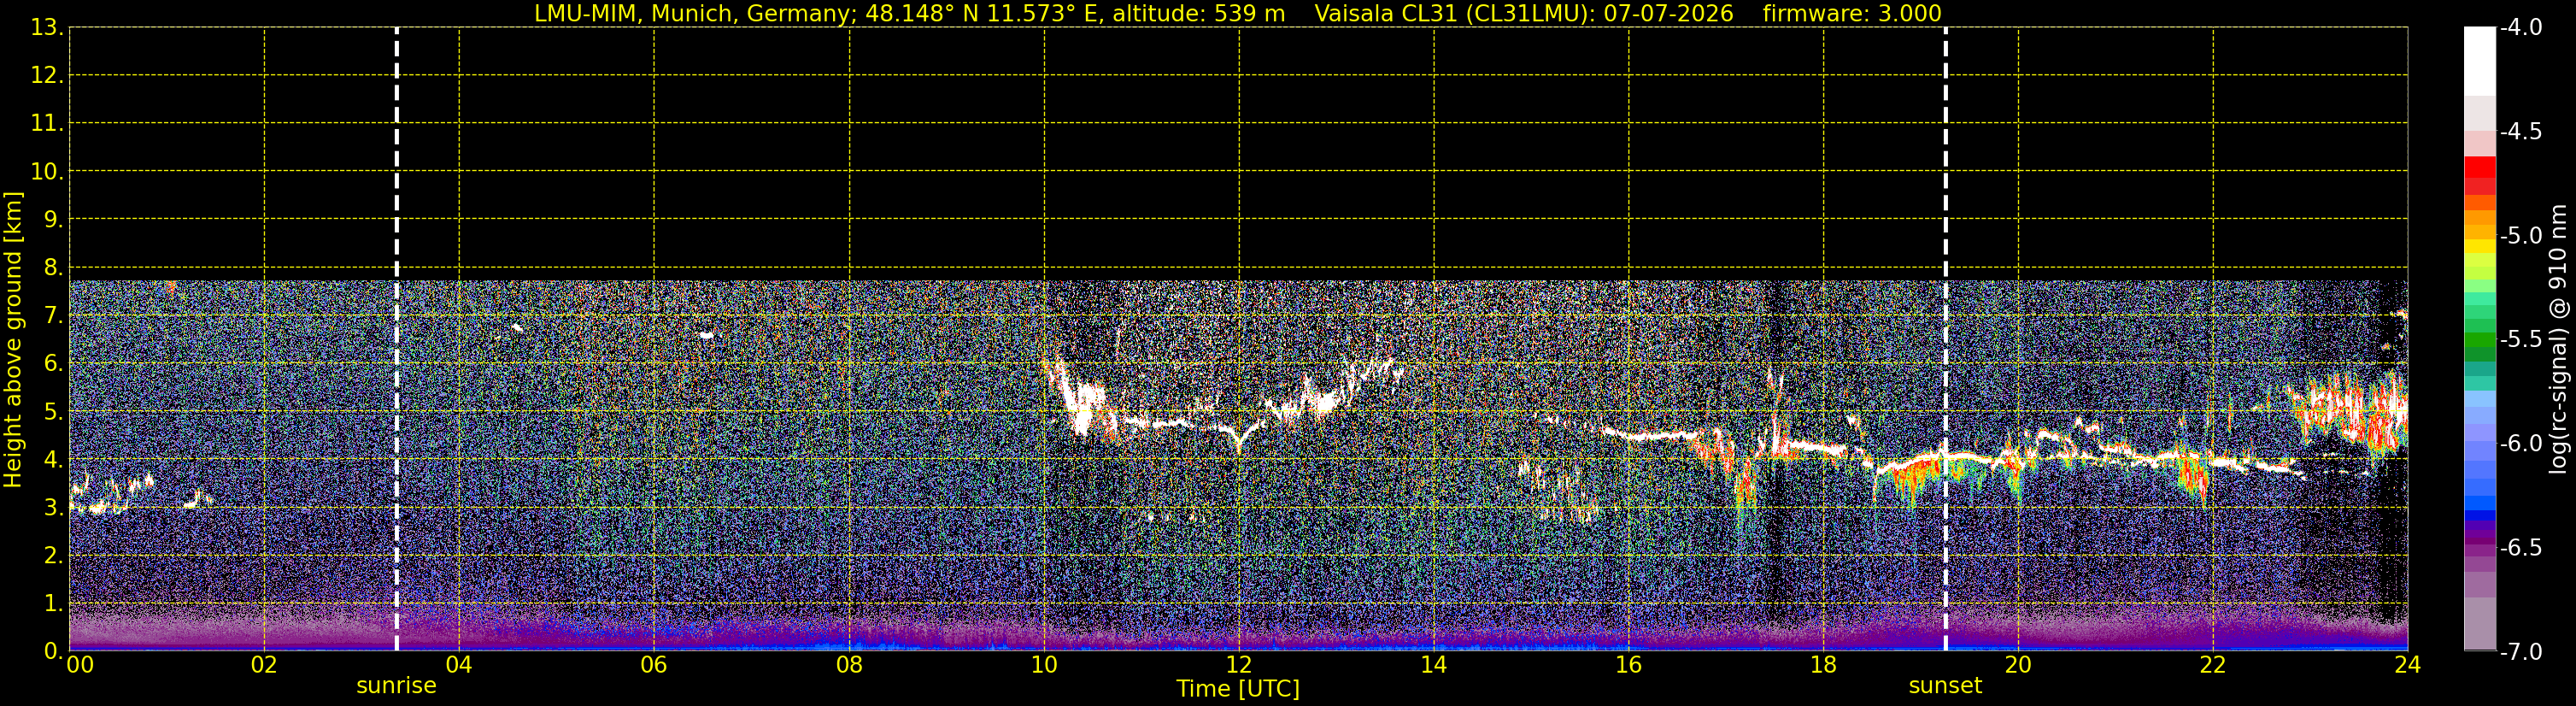Image resolution: width=2576 pixels, height=706 pixels.
Task: Click the 'Height above ground [km]' axis label
Action: tap(13, 339)
